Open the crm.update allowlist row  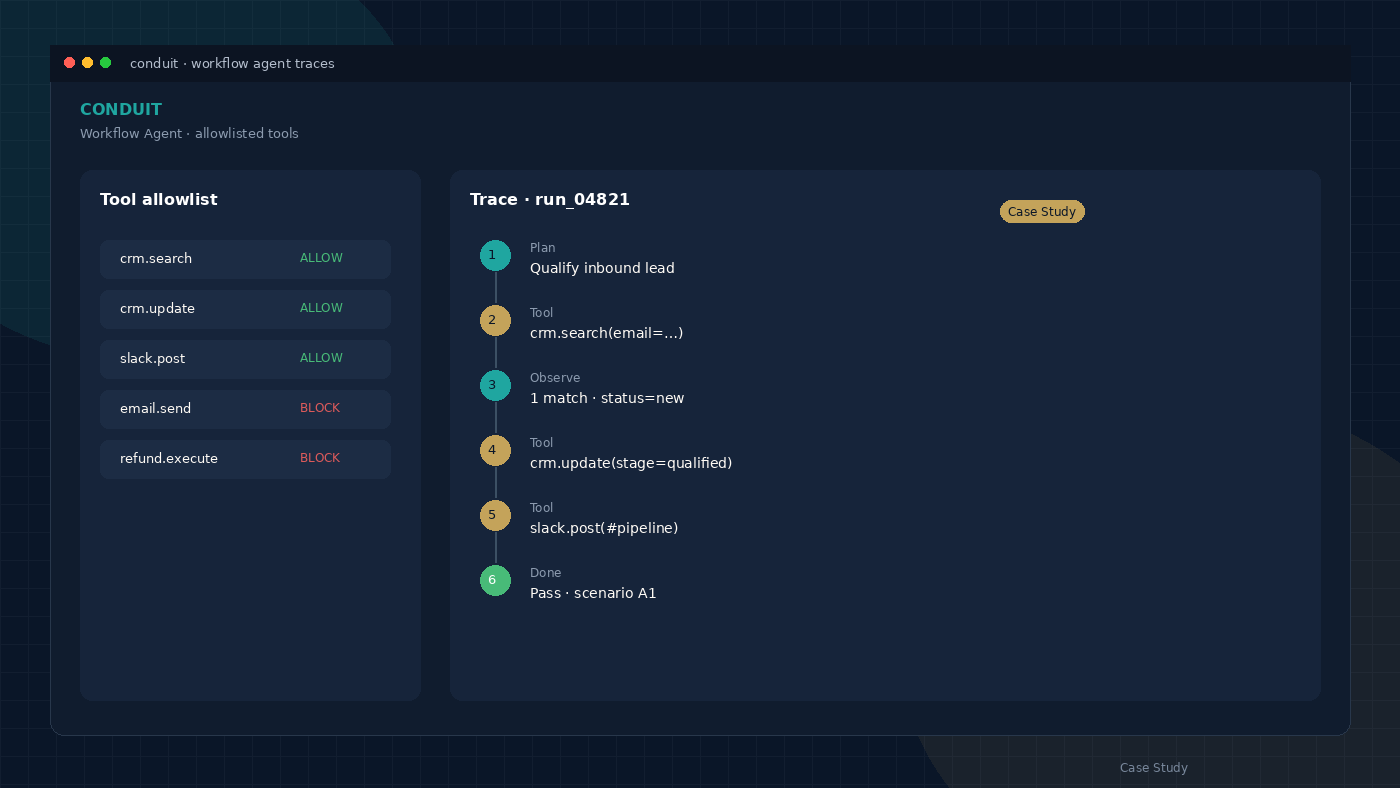coord(245,309)
